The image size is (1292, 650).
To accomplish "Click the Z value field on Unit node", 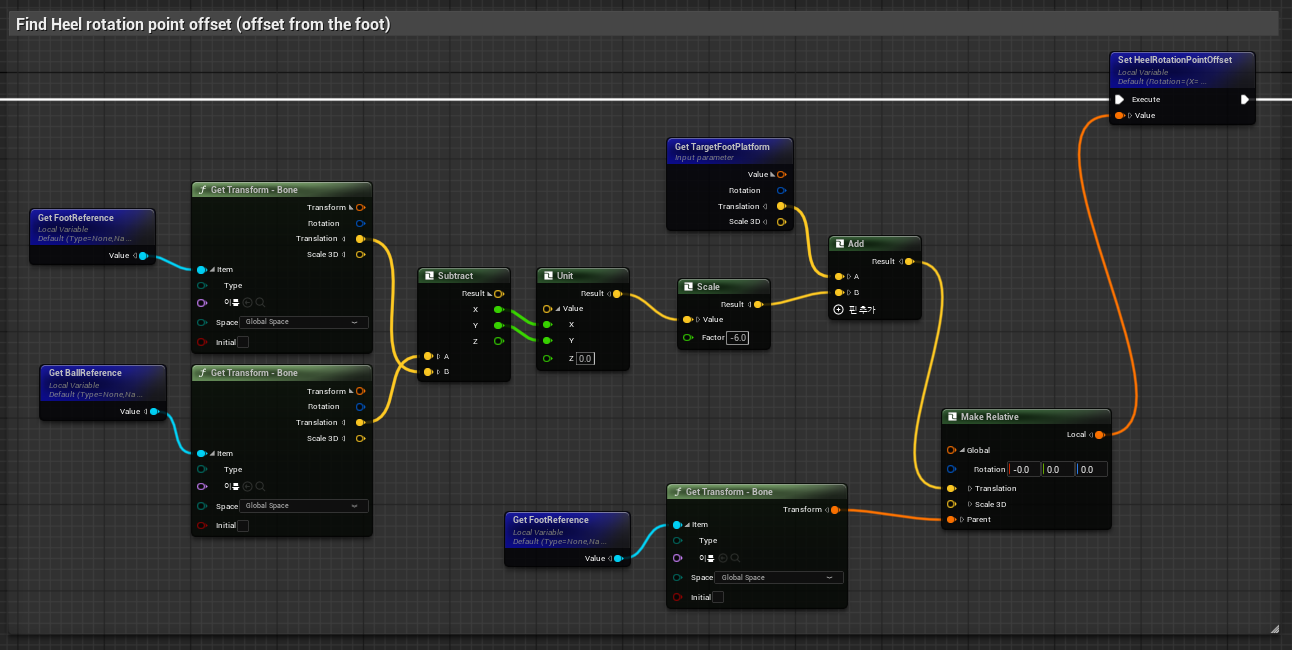I will pos(585,358).
